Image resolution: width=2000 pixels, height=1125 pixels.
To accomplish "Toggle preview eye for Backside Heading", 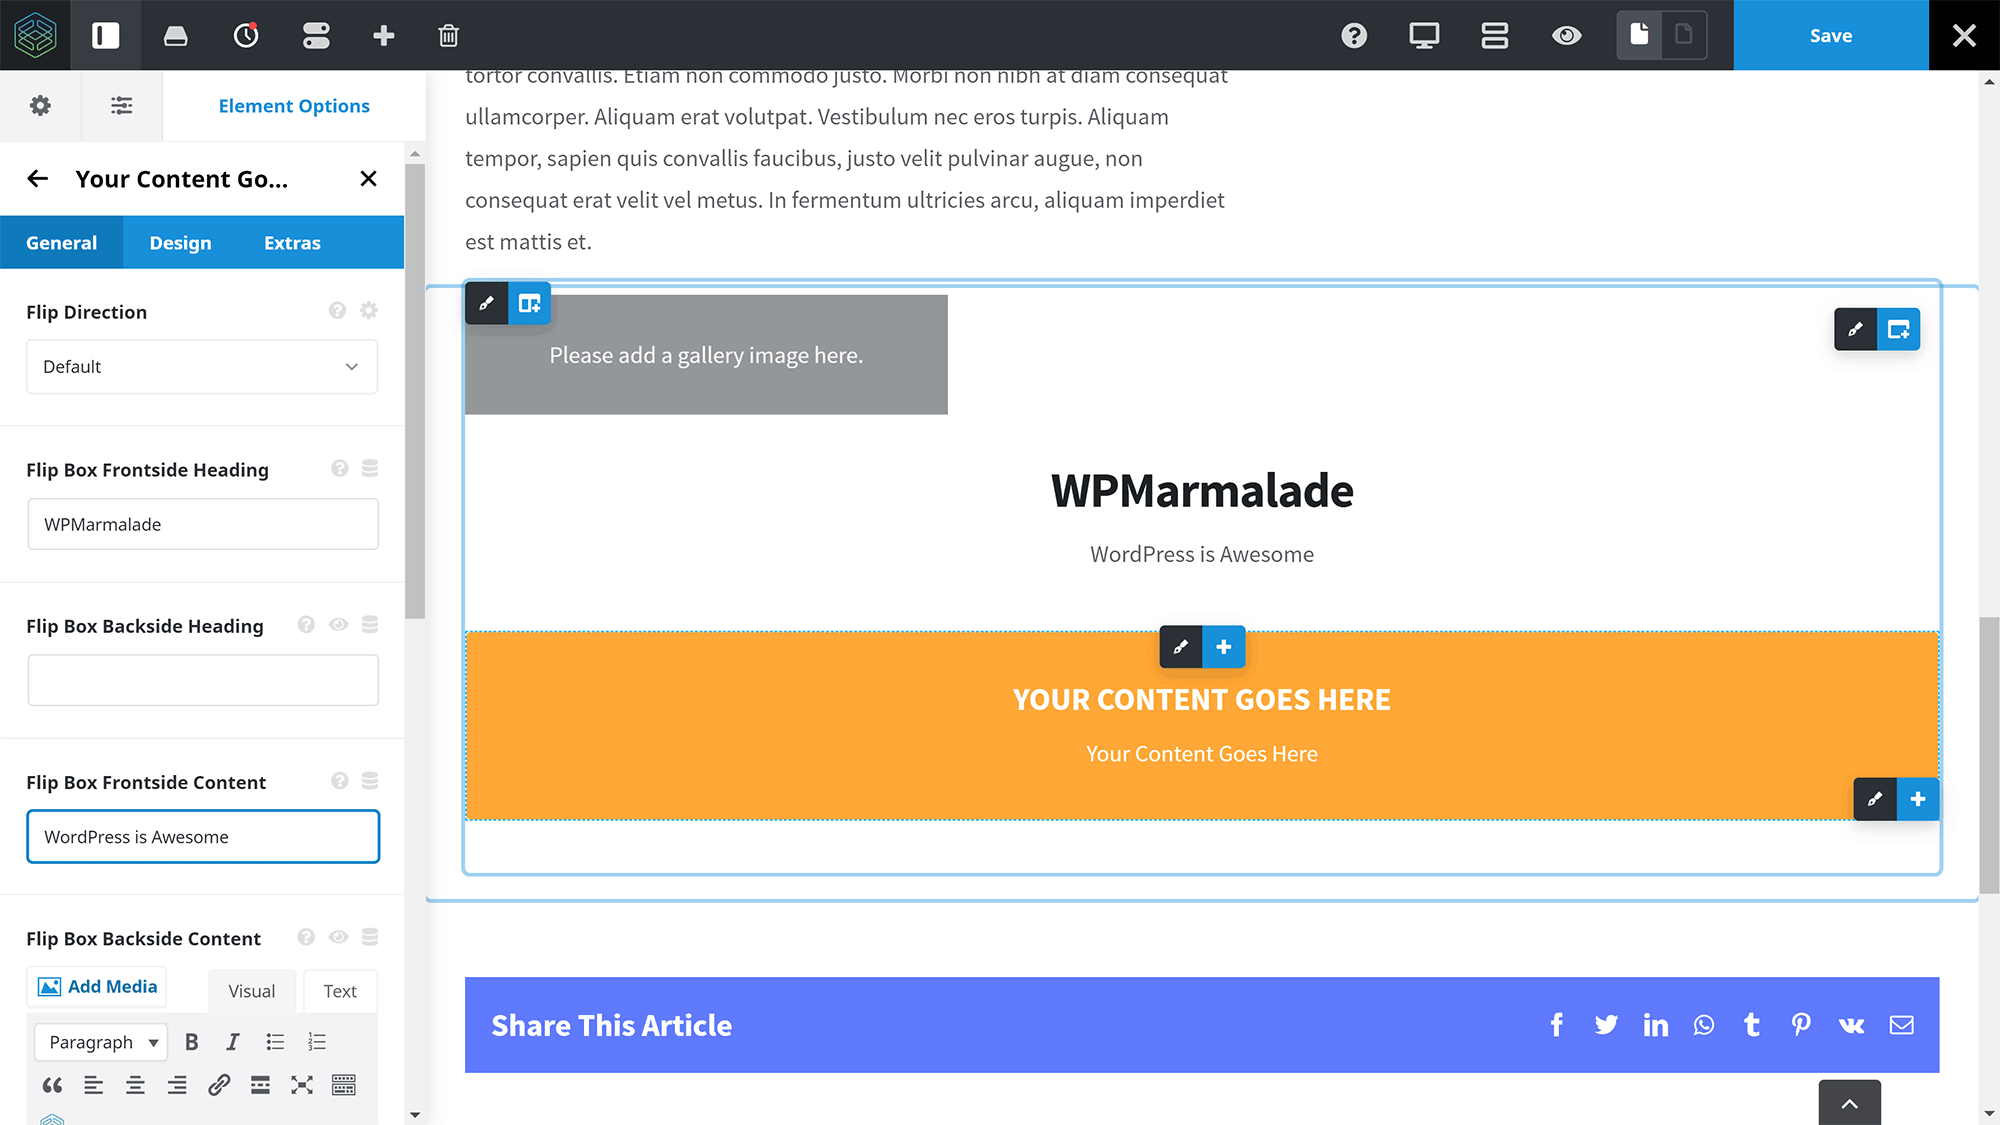I will (x=339, y=625).
